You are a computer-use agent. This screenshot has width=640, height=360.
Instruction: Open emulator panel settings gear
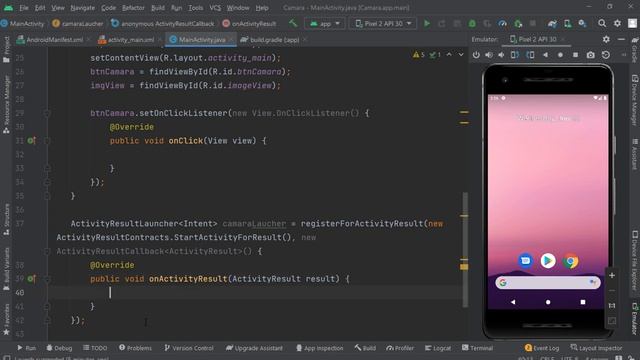click(x=606, y=39)
